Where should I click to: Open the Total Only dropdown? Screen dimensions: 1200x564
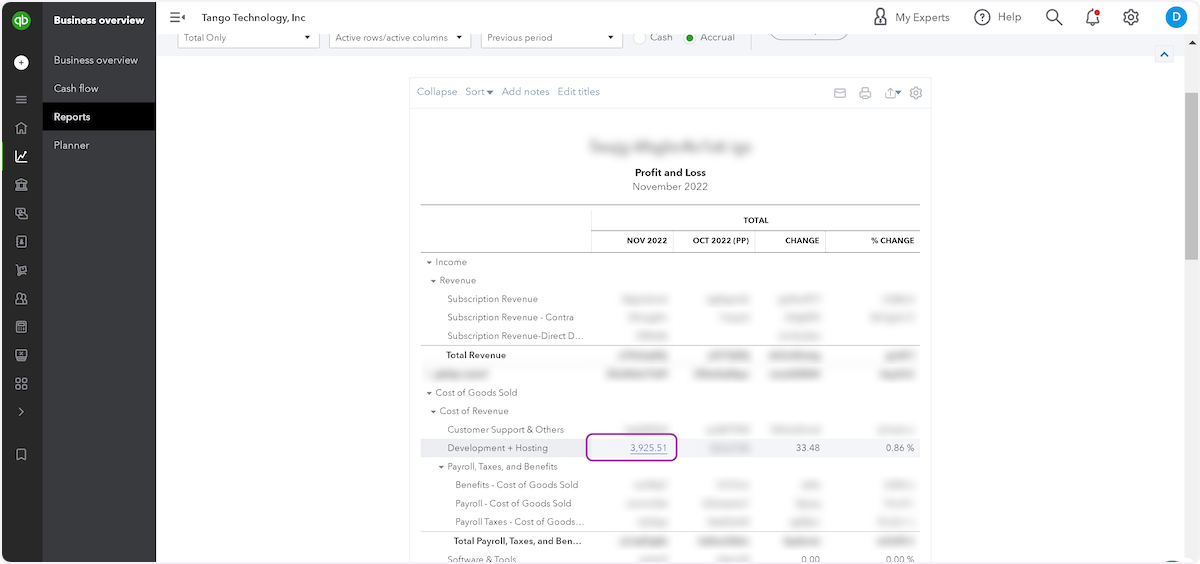pos(248,38)
